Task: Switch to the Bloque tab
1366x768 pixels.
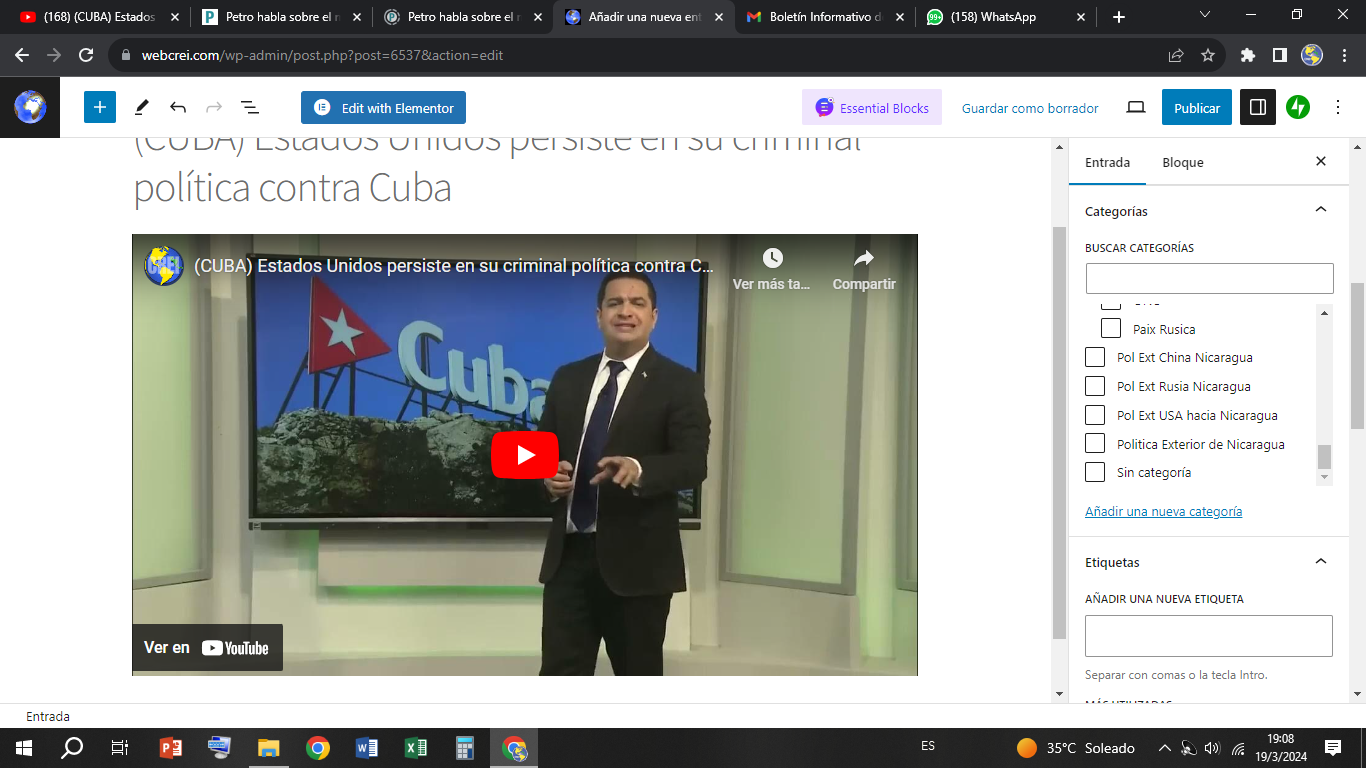Action: 1183,162
